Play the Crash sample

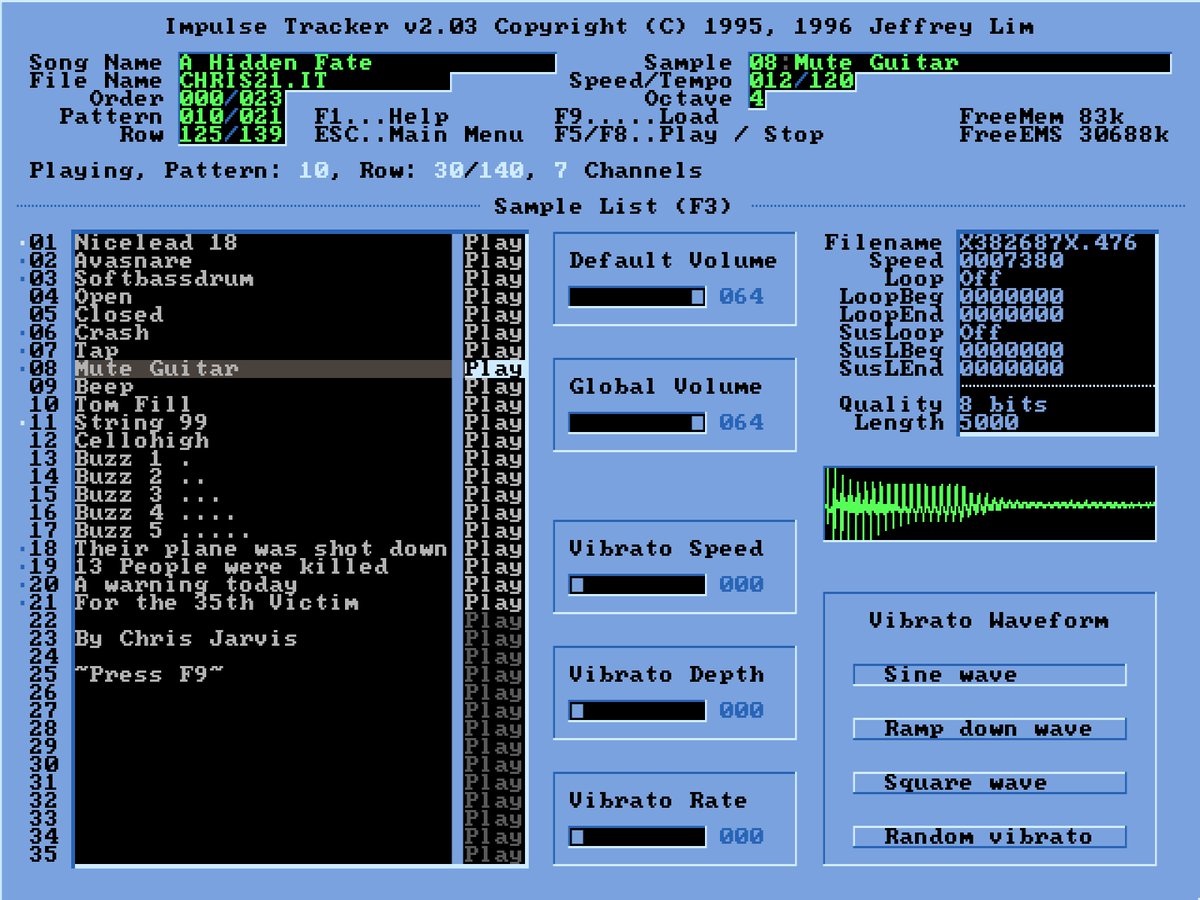pyautogui.click(x=493, y=333)
